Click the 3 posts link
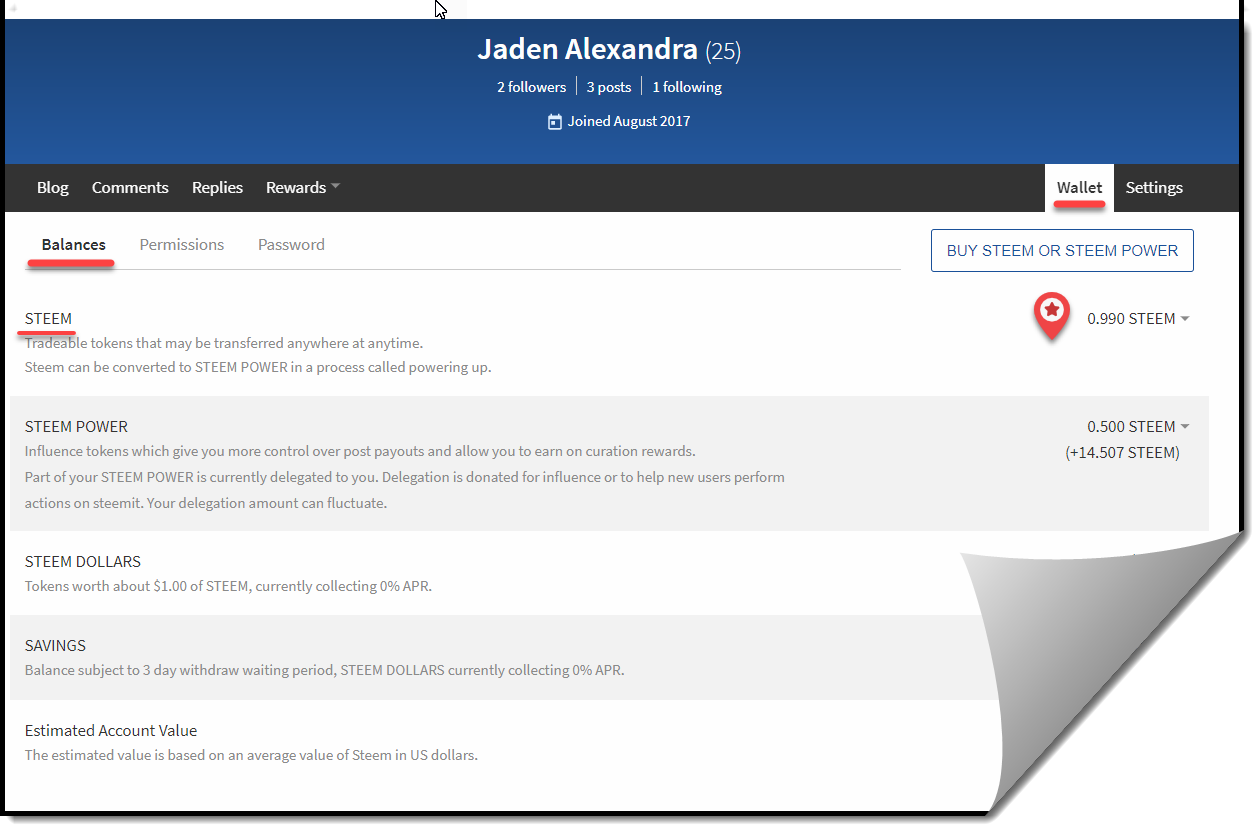This screenshot has height=831, width=1259. (609, 87)
